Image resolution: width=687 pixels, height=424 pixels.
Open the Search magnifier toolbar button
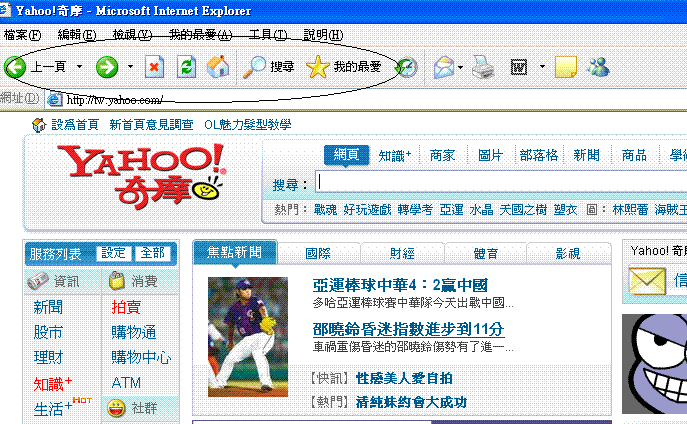click(x=257, y=67)
